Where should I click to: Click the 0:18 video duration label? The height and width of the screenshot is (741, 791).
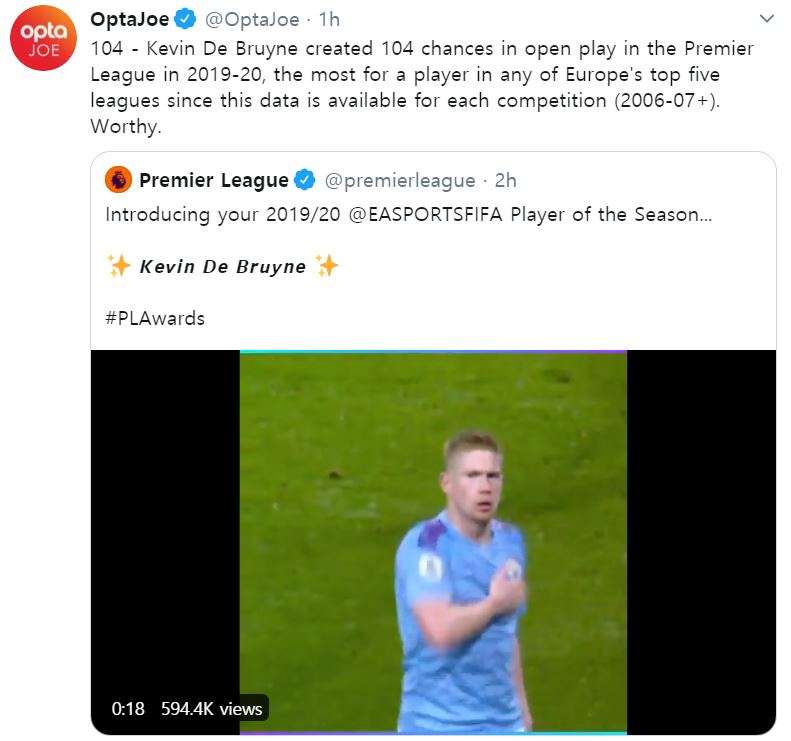pyautogui.click(x=128, y=709)
